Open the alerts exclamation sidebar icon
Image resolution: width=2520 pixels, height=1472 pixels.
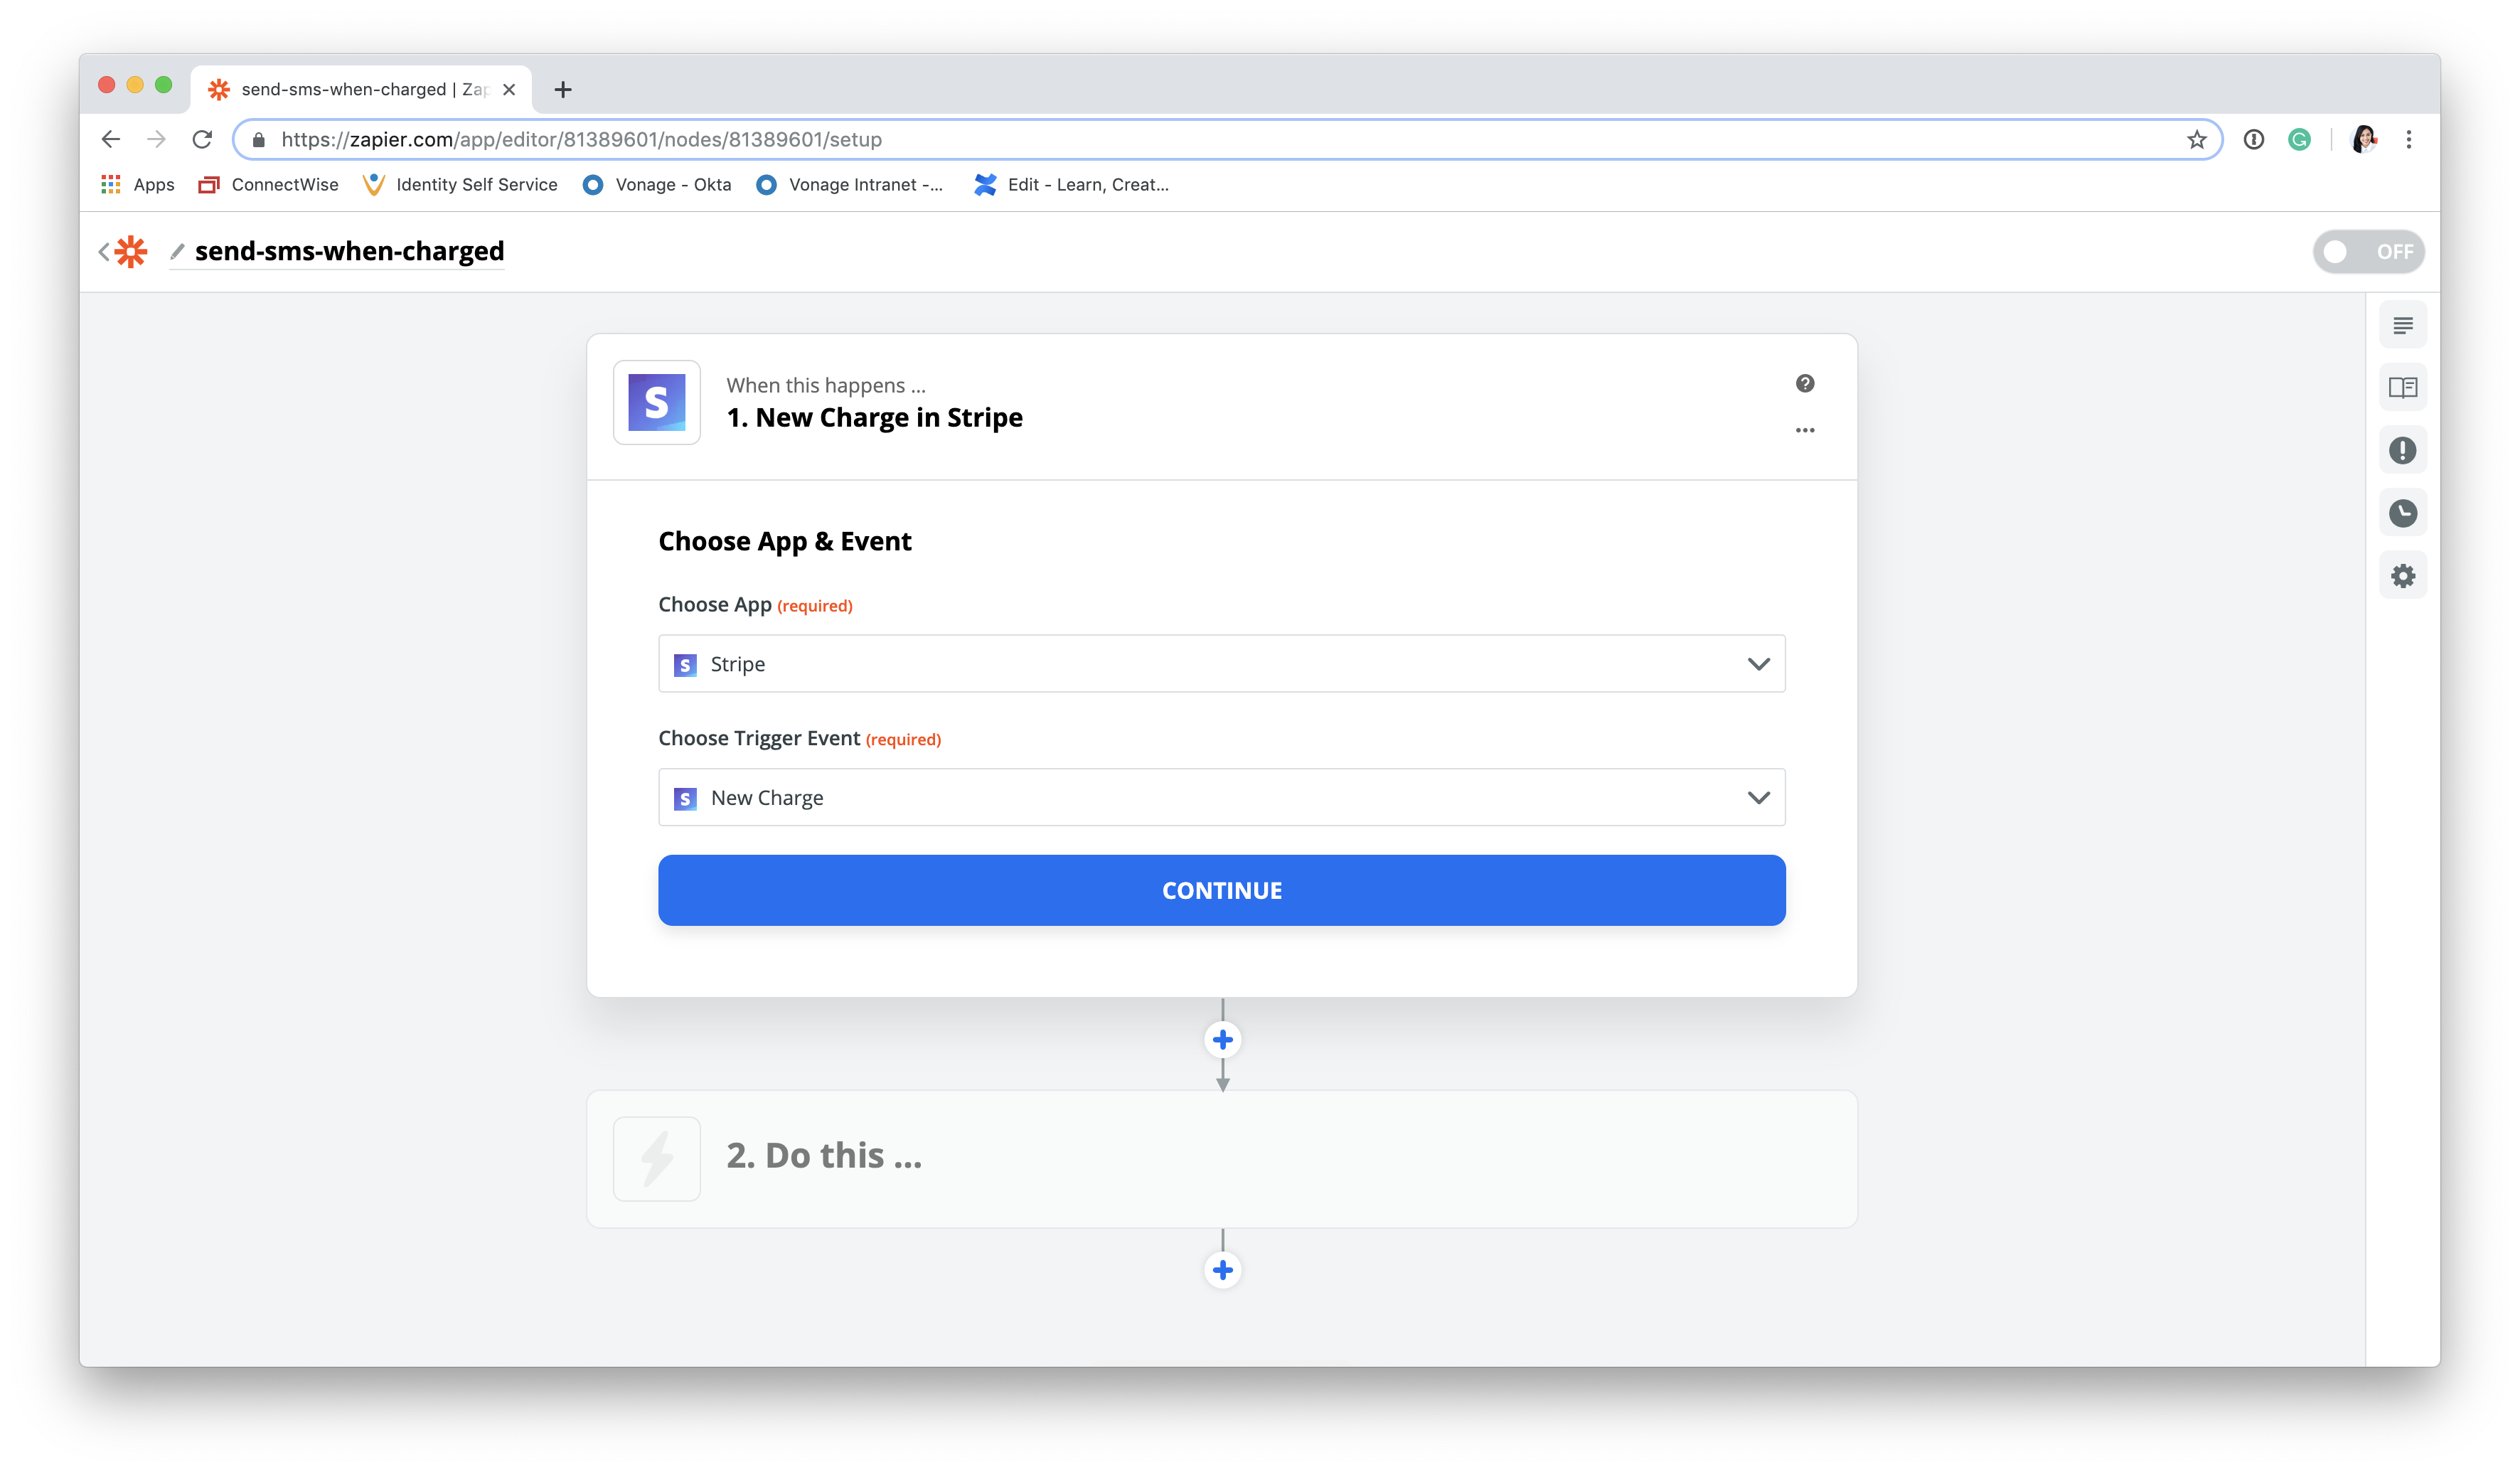[x=2402, y=450]
